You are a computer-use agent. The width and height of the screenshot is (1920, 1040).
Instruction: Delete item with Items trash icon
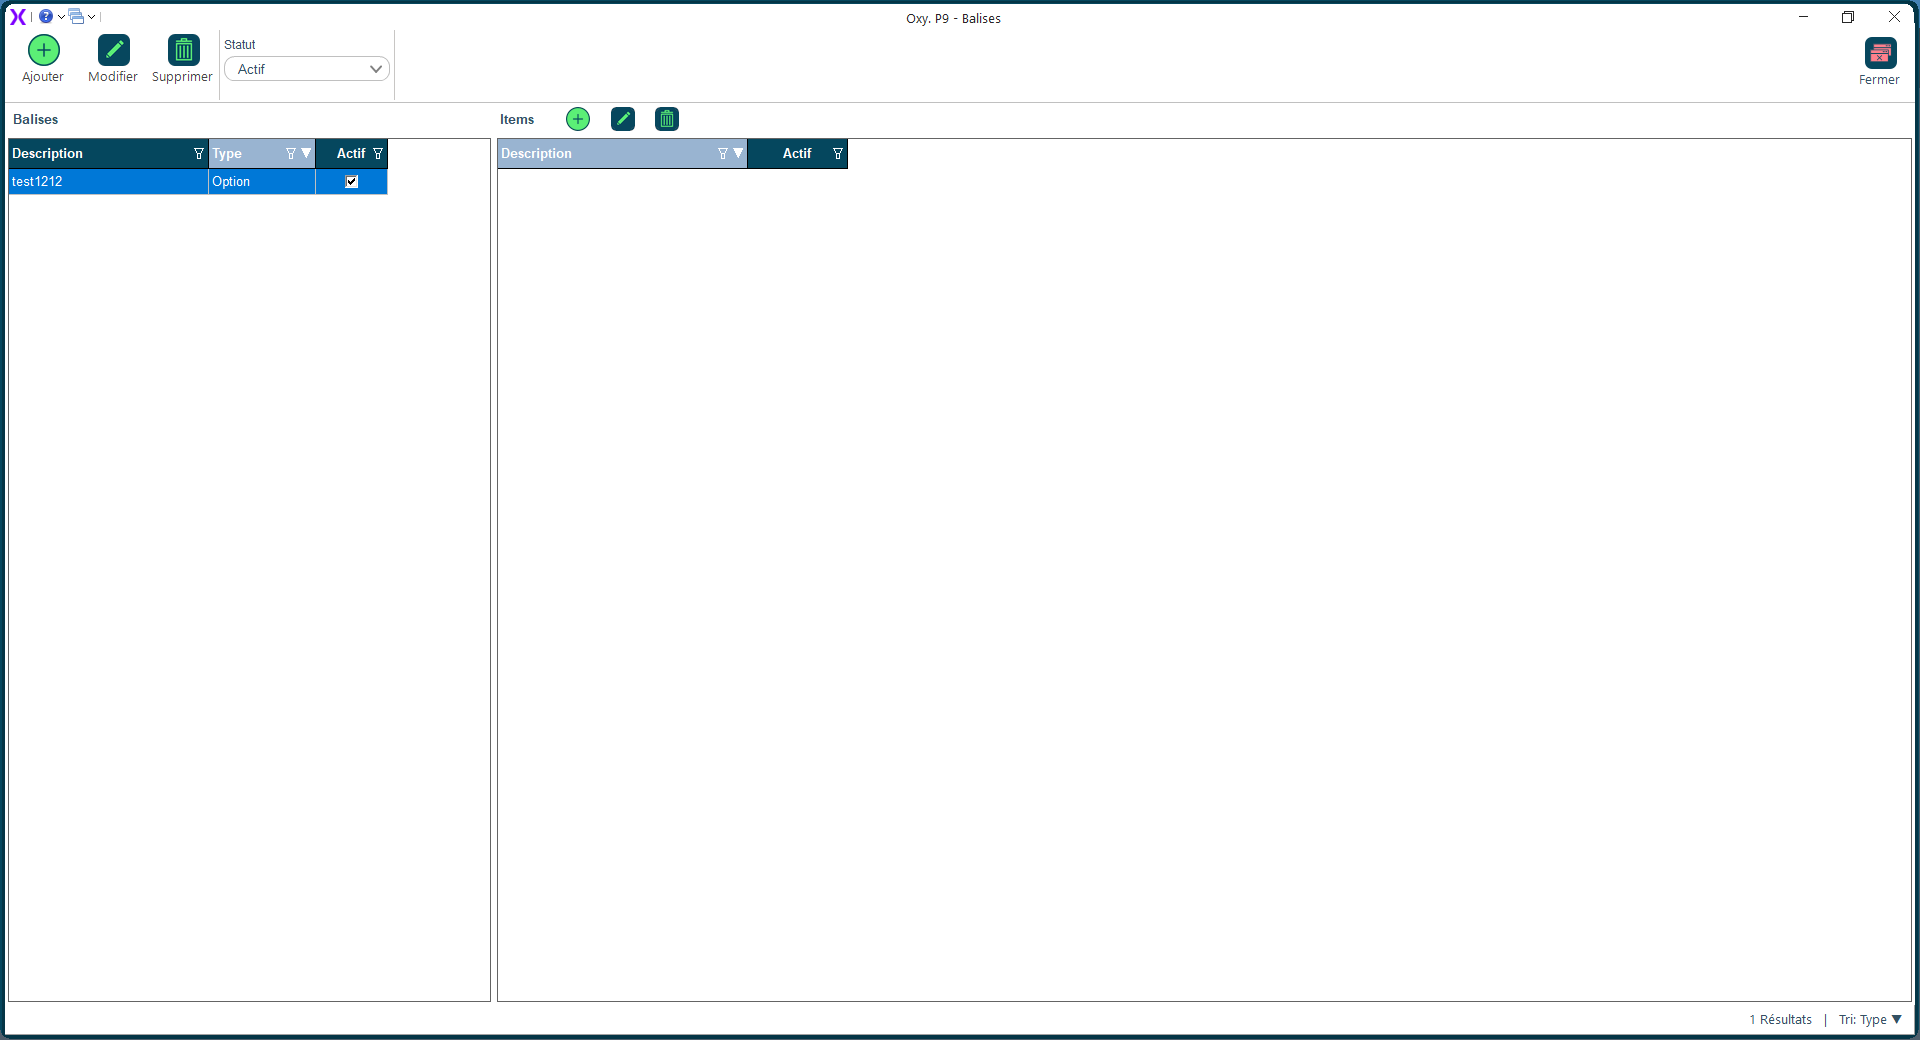click(667, 119)
